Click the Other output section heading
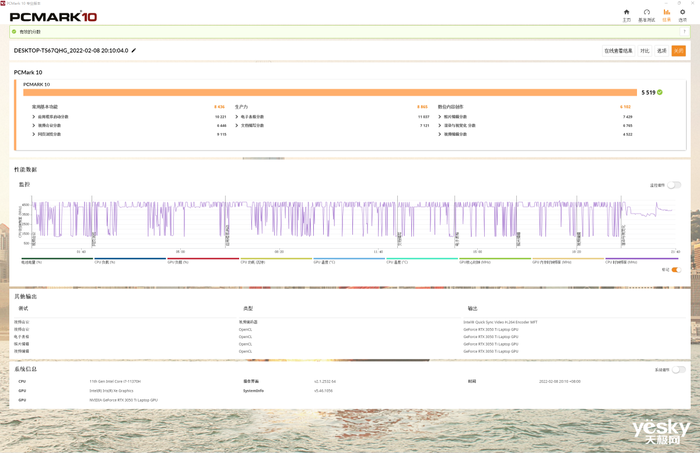Viewport: 700px width, 453px height. 25,296
